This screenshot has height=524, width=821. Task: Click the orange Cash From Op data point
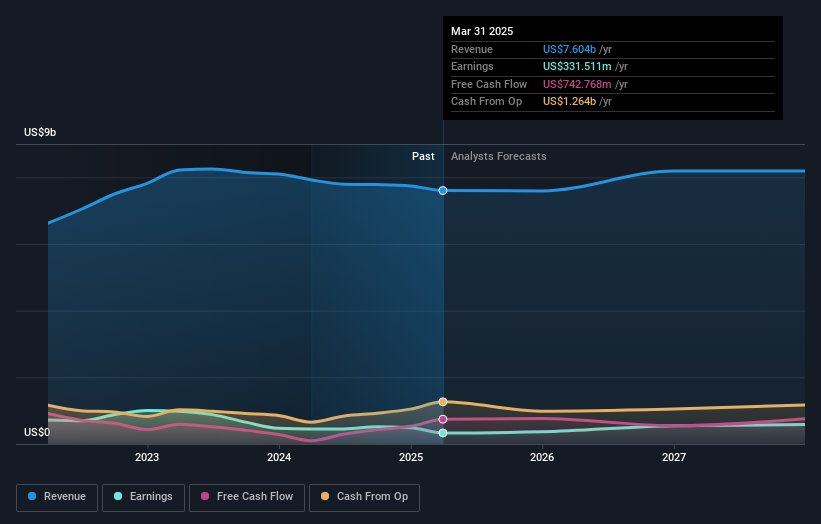coord(443,402)
